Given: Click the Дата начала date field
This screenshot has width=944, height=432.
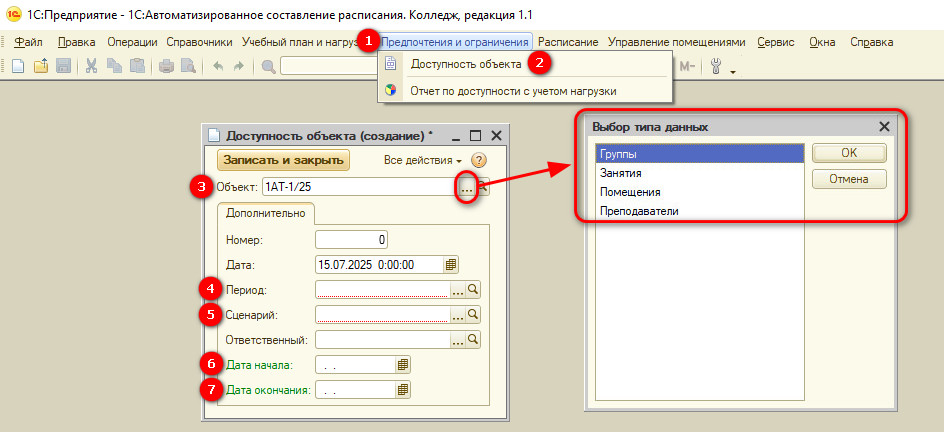Looking at the screenshot, I should [x=356, y=365].
